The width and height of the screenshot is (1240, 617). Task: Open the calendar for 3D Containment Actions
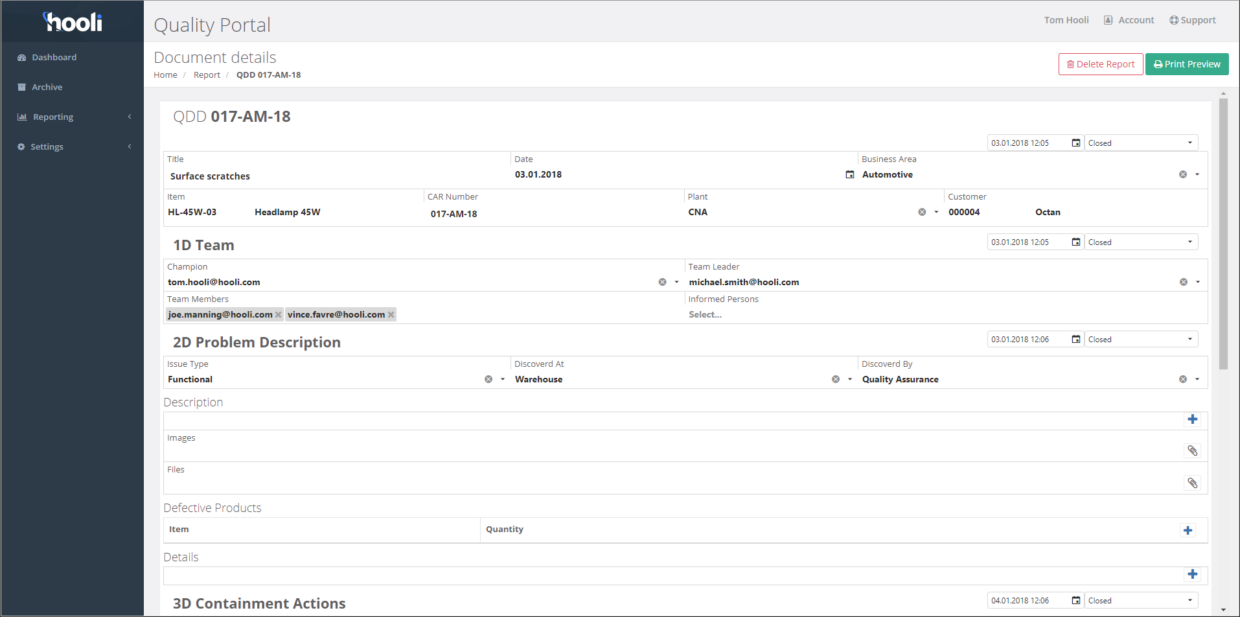point(1076,600)
